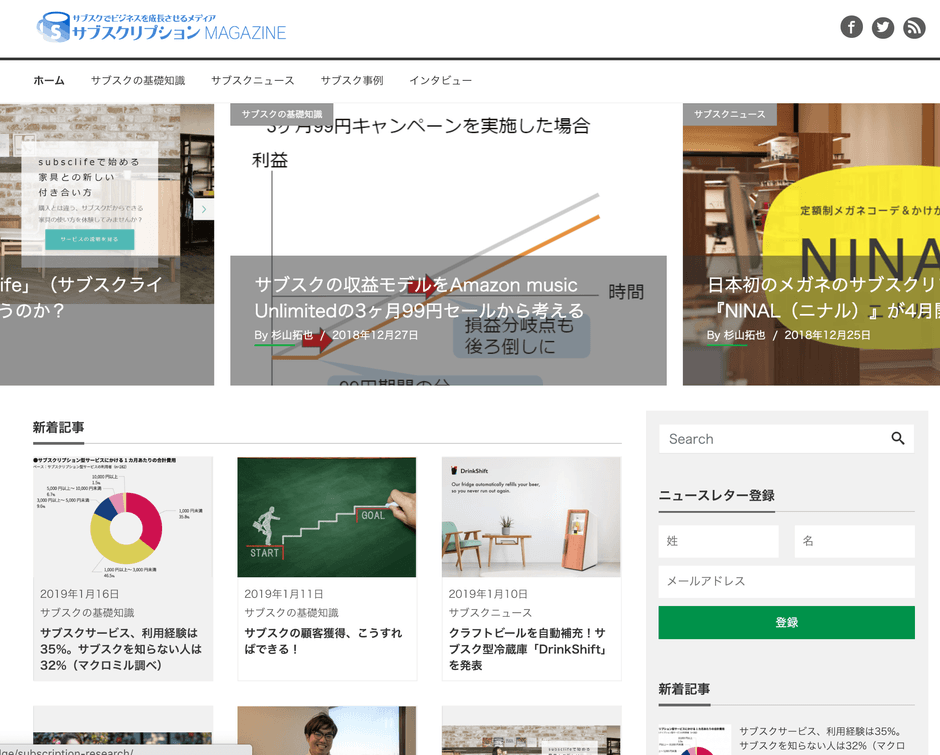Click the サブスクリプション MAGAZINE logo
Screen dimensions: 940x755
(162, 28)
